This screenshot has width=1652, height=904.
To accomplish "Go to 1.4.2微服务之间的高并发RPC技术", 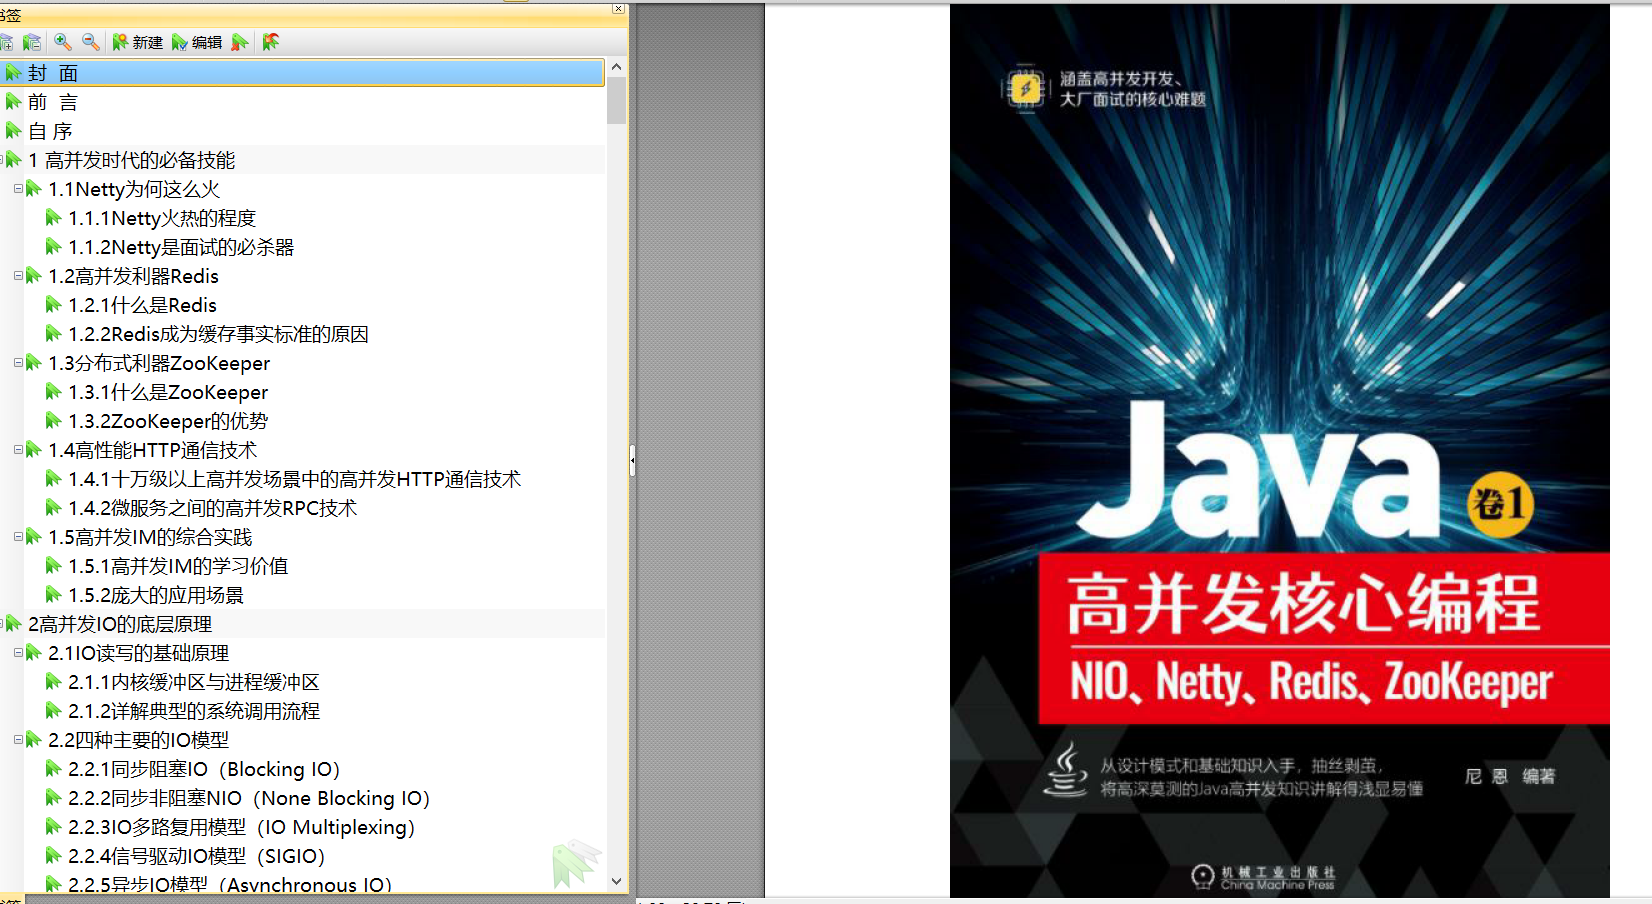I will click(212, 508).
